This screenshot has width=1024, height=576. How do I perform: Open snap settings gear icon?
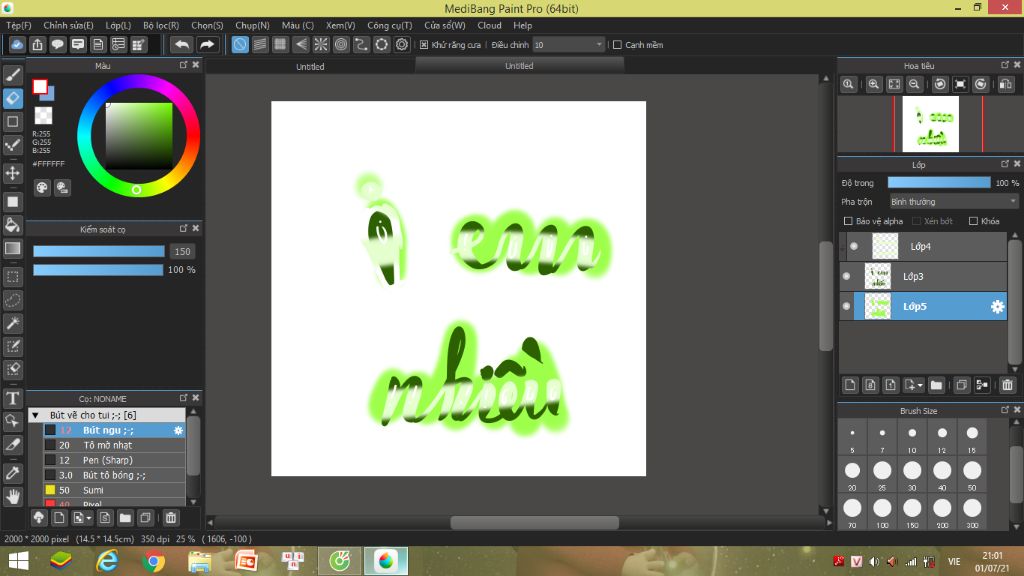(x=402, y=44)
